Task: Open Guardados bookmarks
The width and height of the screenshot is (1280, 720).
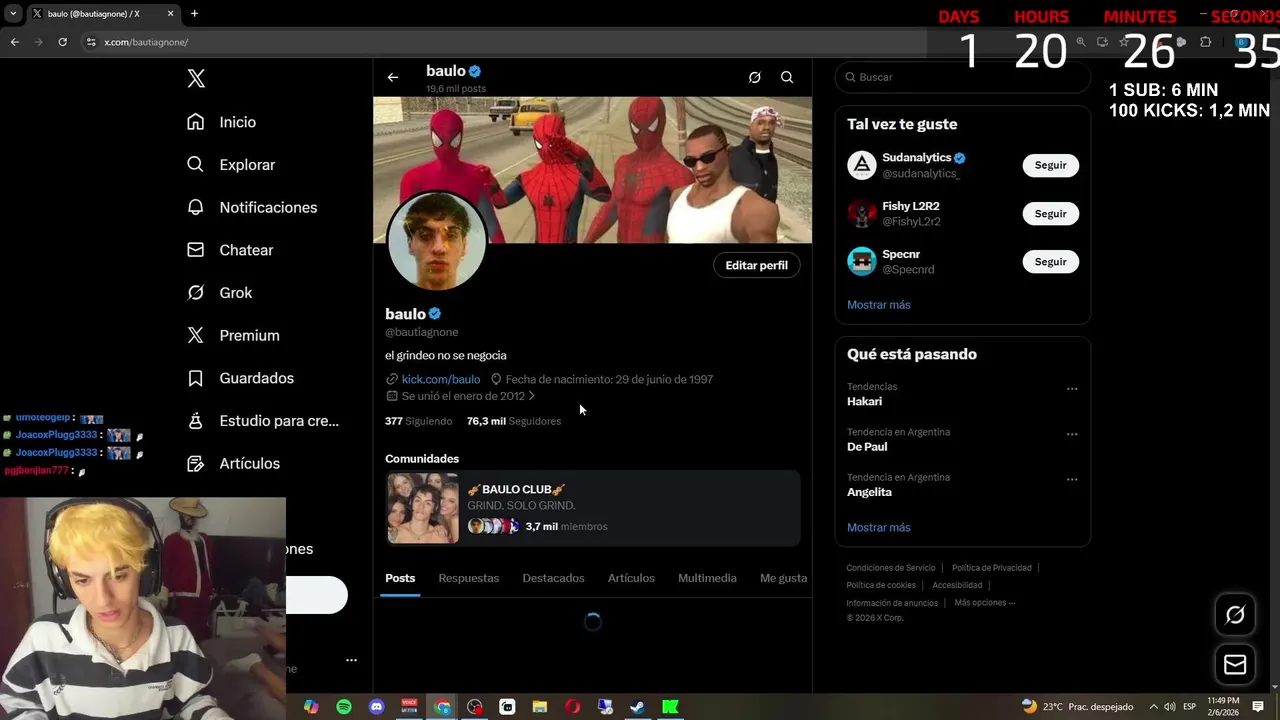Action: coord(240,378)
